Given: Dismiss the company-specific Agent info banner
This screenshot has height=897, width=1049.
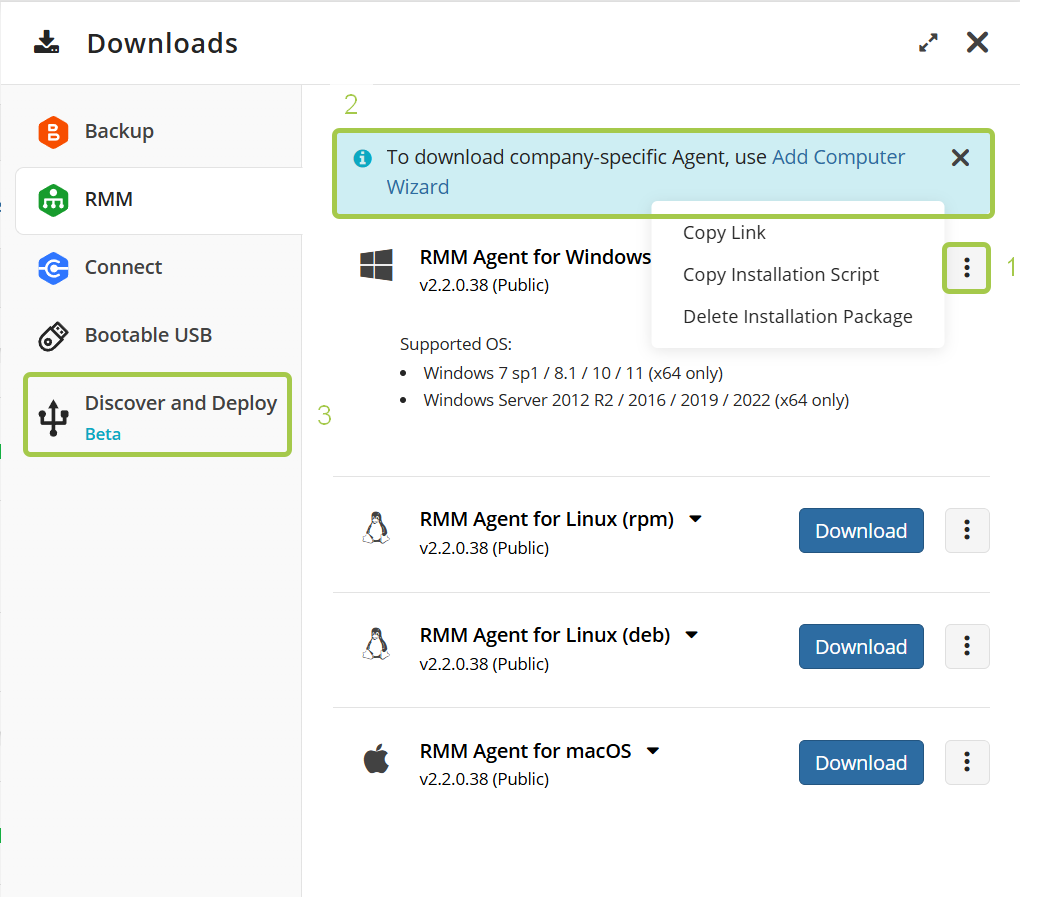Looking at the screenshot, I should pos(960,158).
